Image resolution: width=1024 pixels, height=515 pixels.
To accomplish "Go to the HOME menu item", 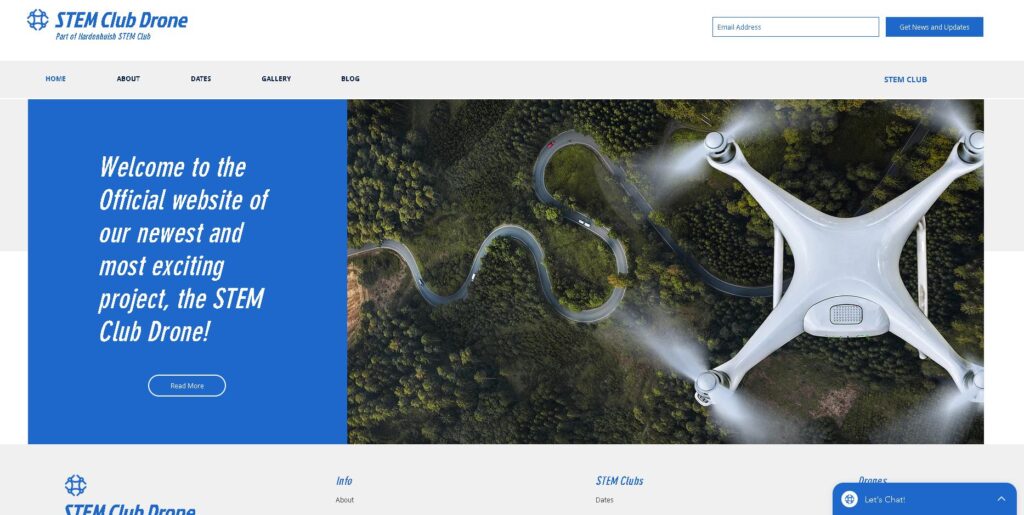I will tap(56, 78).
